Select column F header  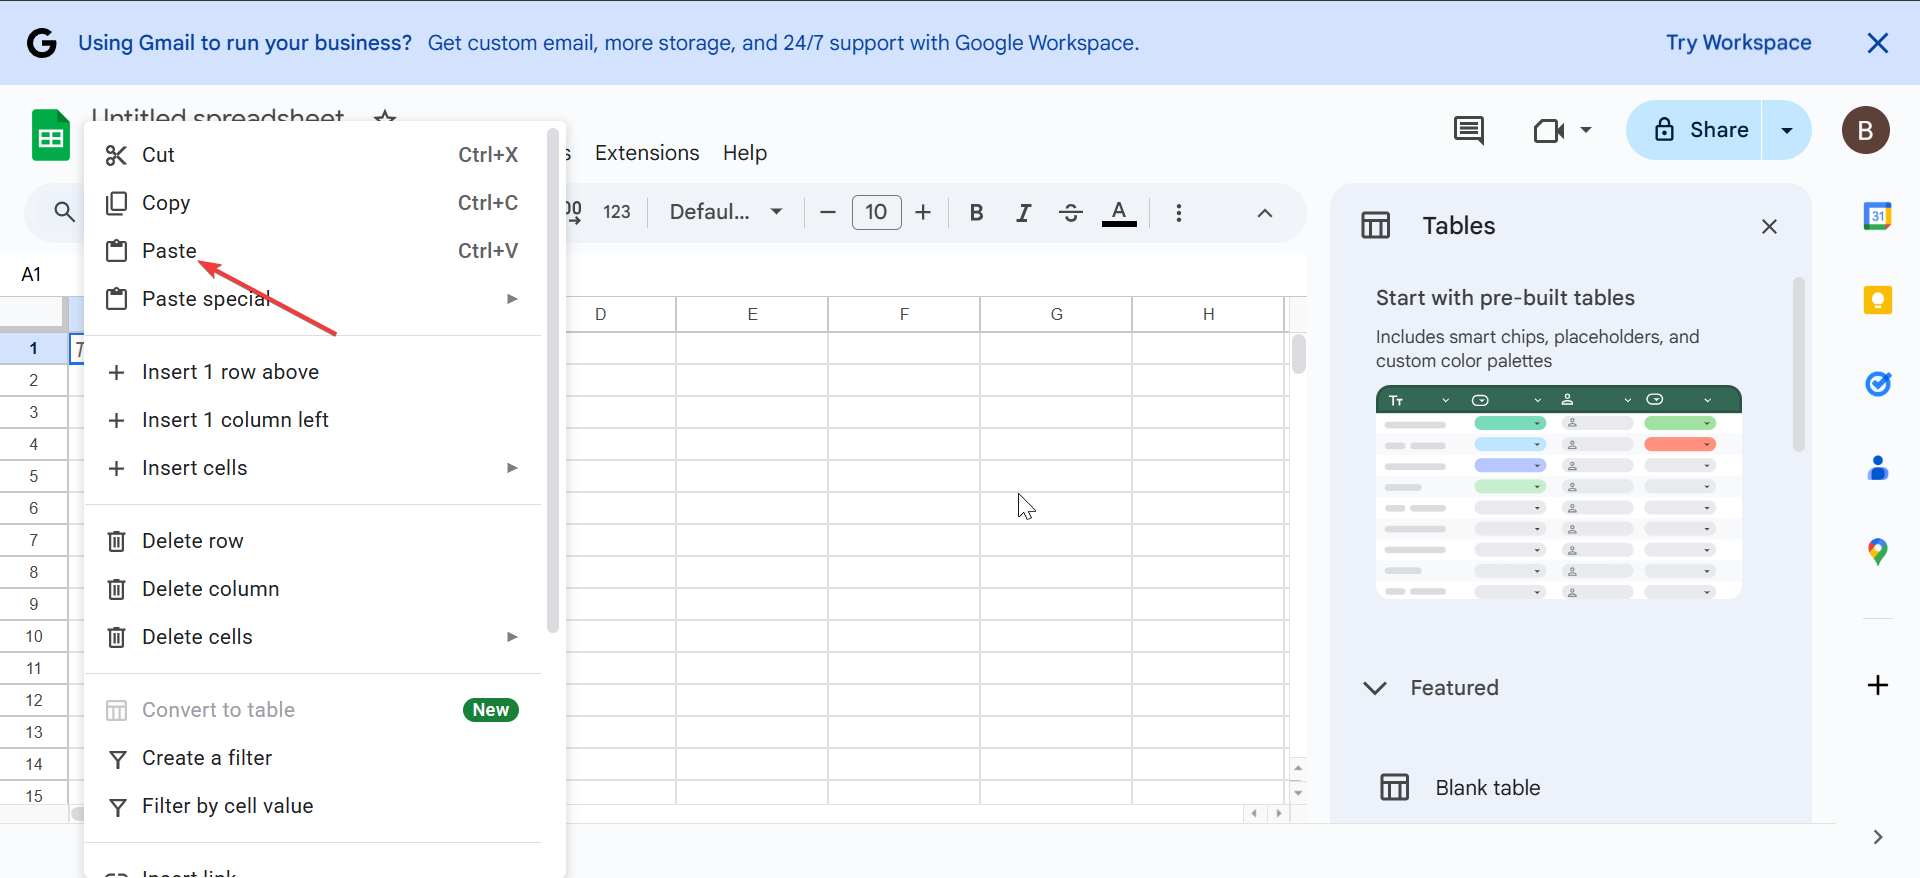(x=904, y=314)
